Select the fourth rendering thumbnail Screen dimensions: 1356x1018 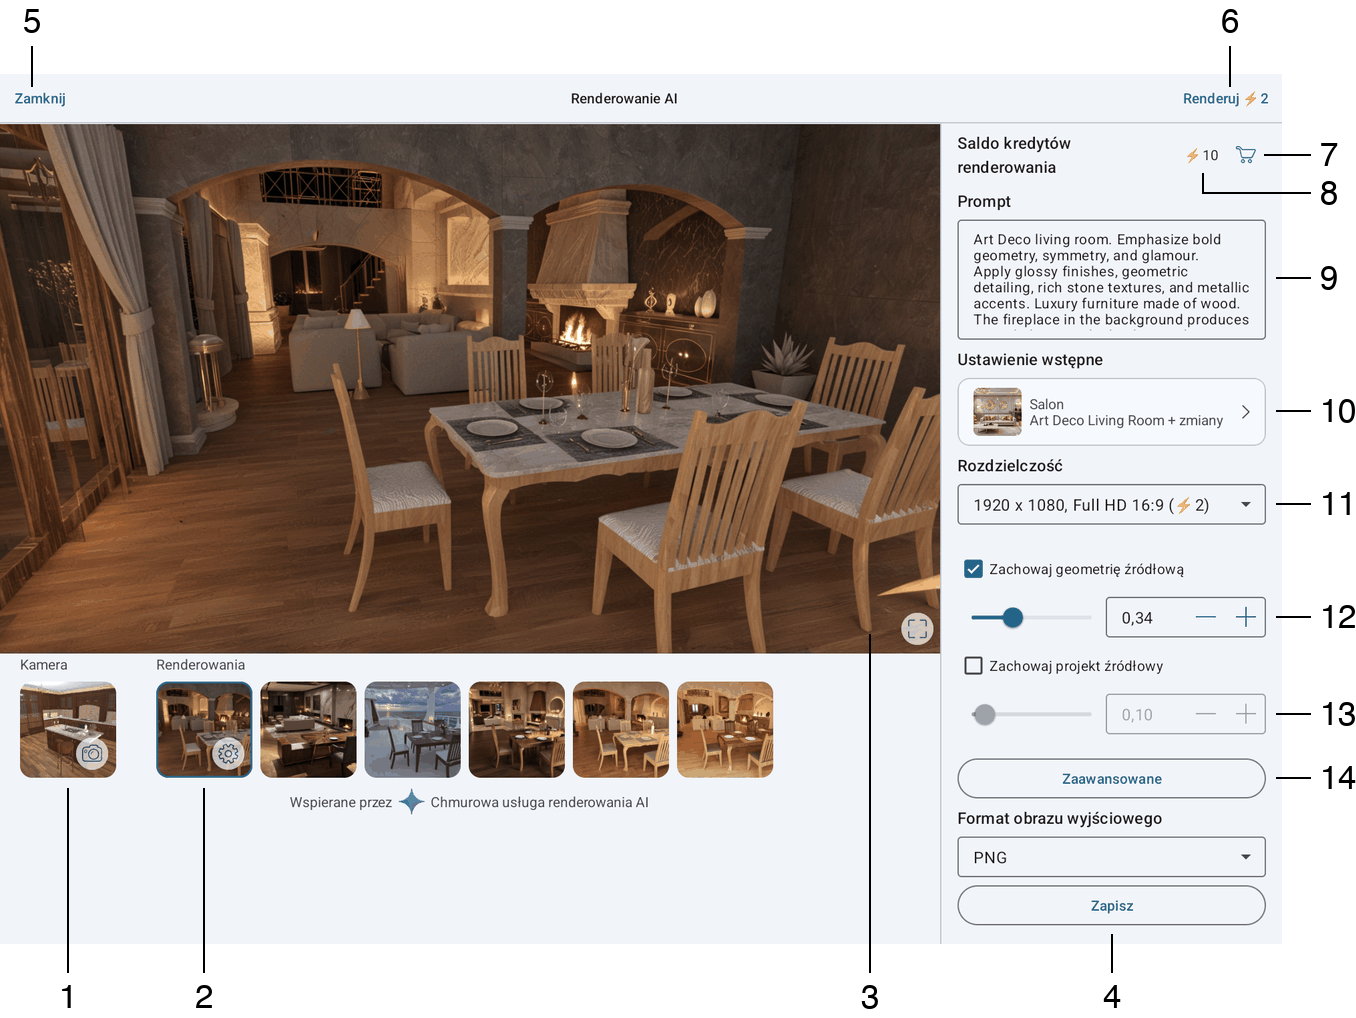517,730
